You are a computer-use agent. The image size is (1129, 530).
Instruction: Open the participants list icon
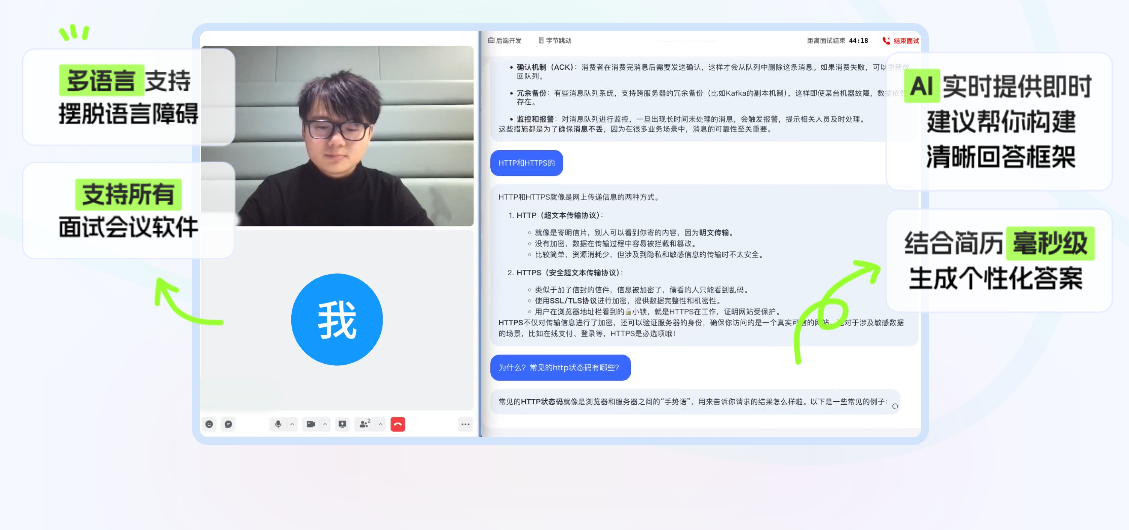click(x=365, y=424)
